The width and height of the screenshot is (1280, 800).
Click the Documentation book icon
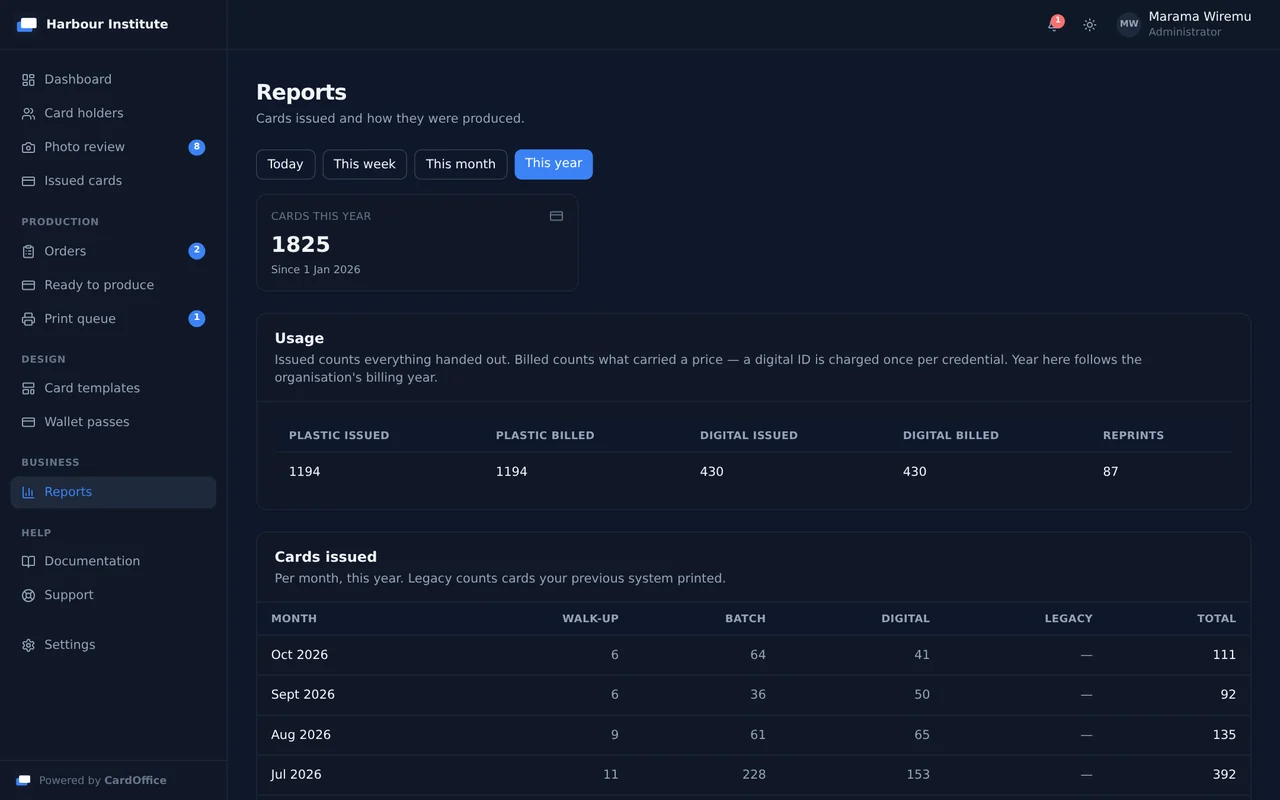(28, 561)
